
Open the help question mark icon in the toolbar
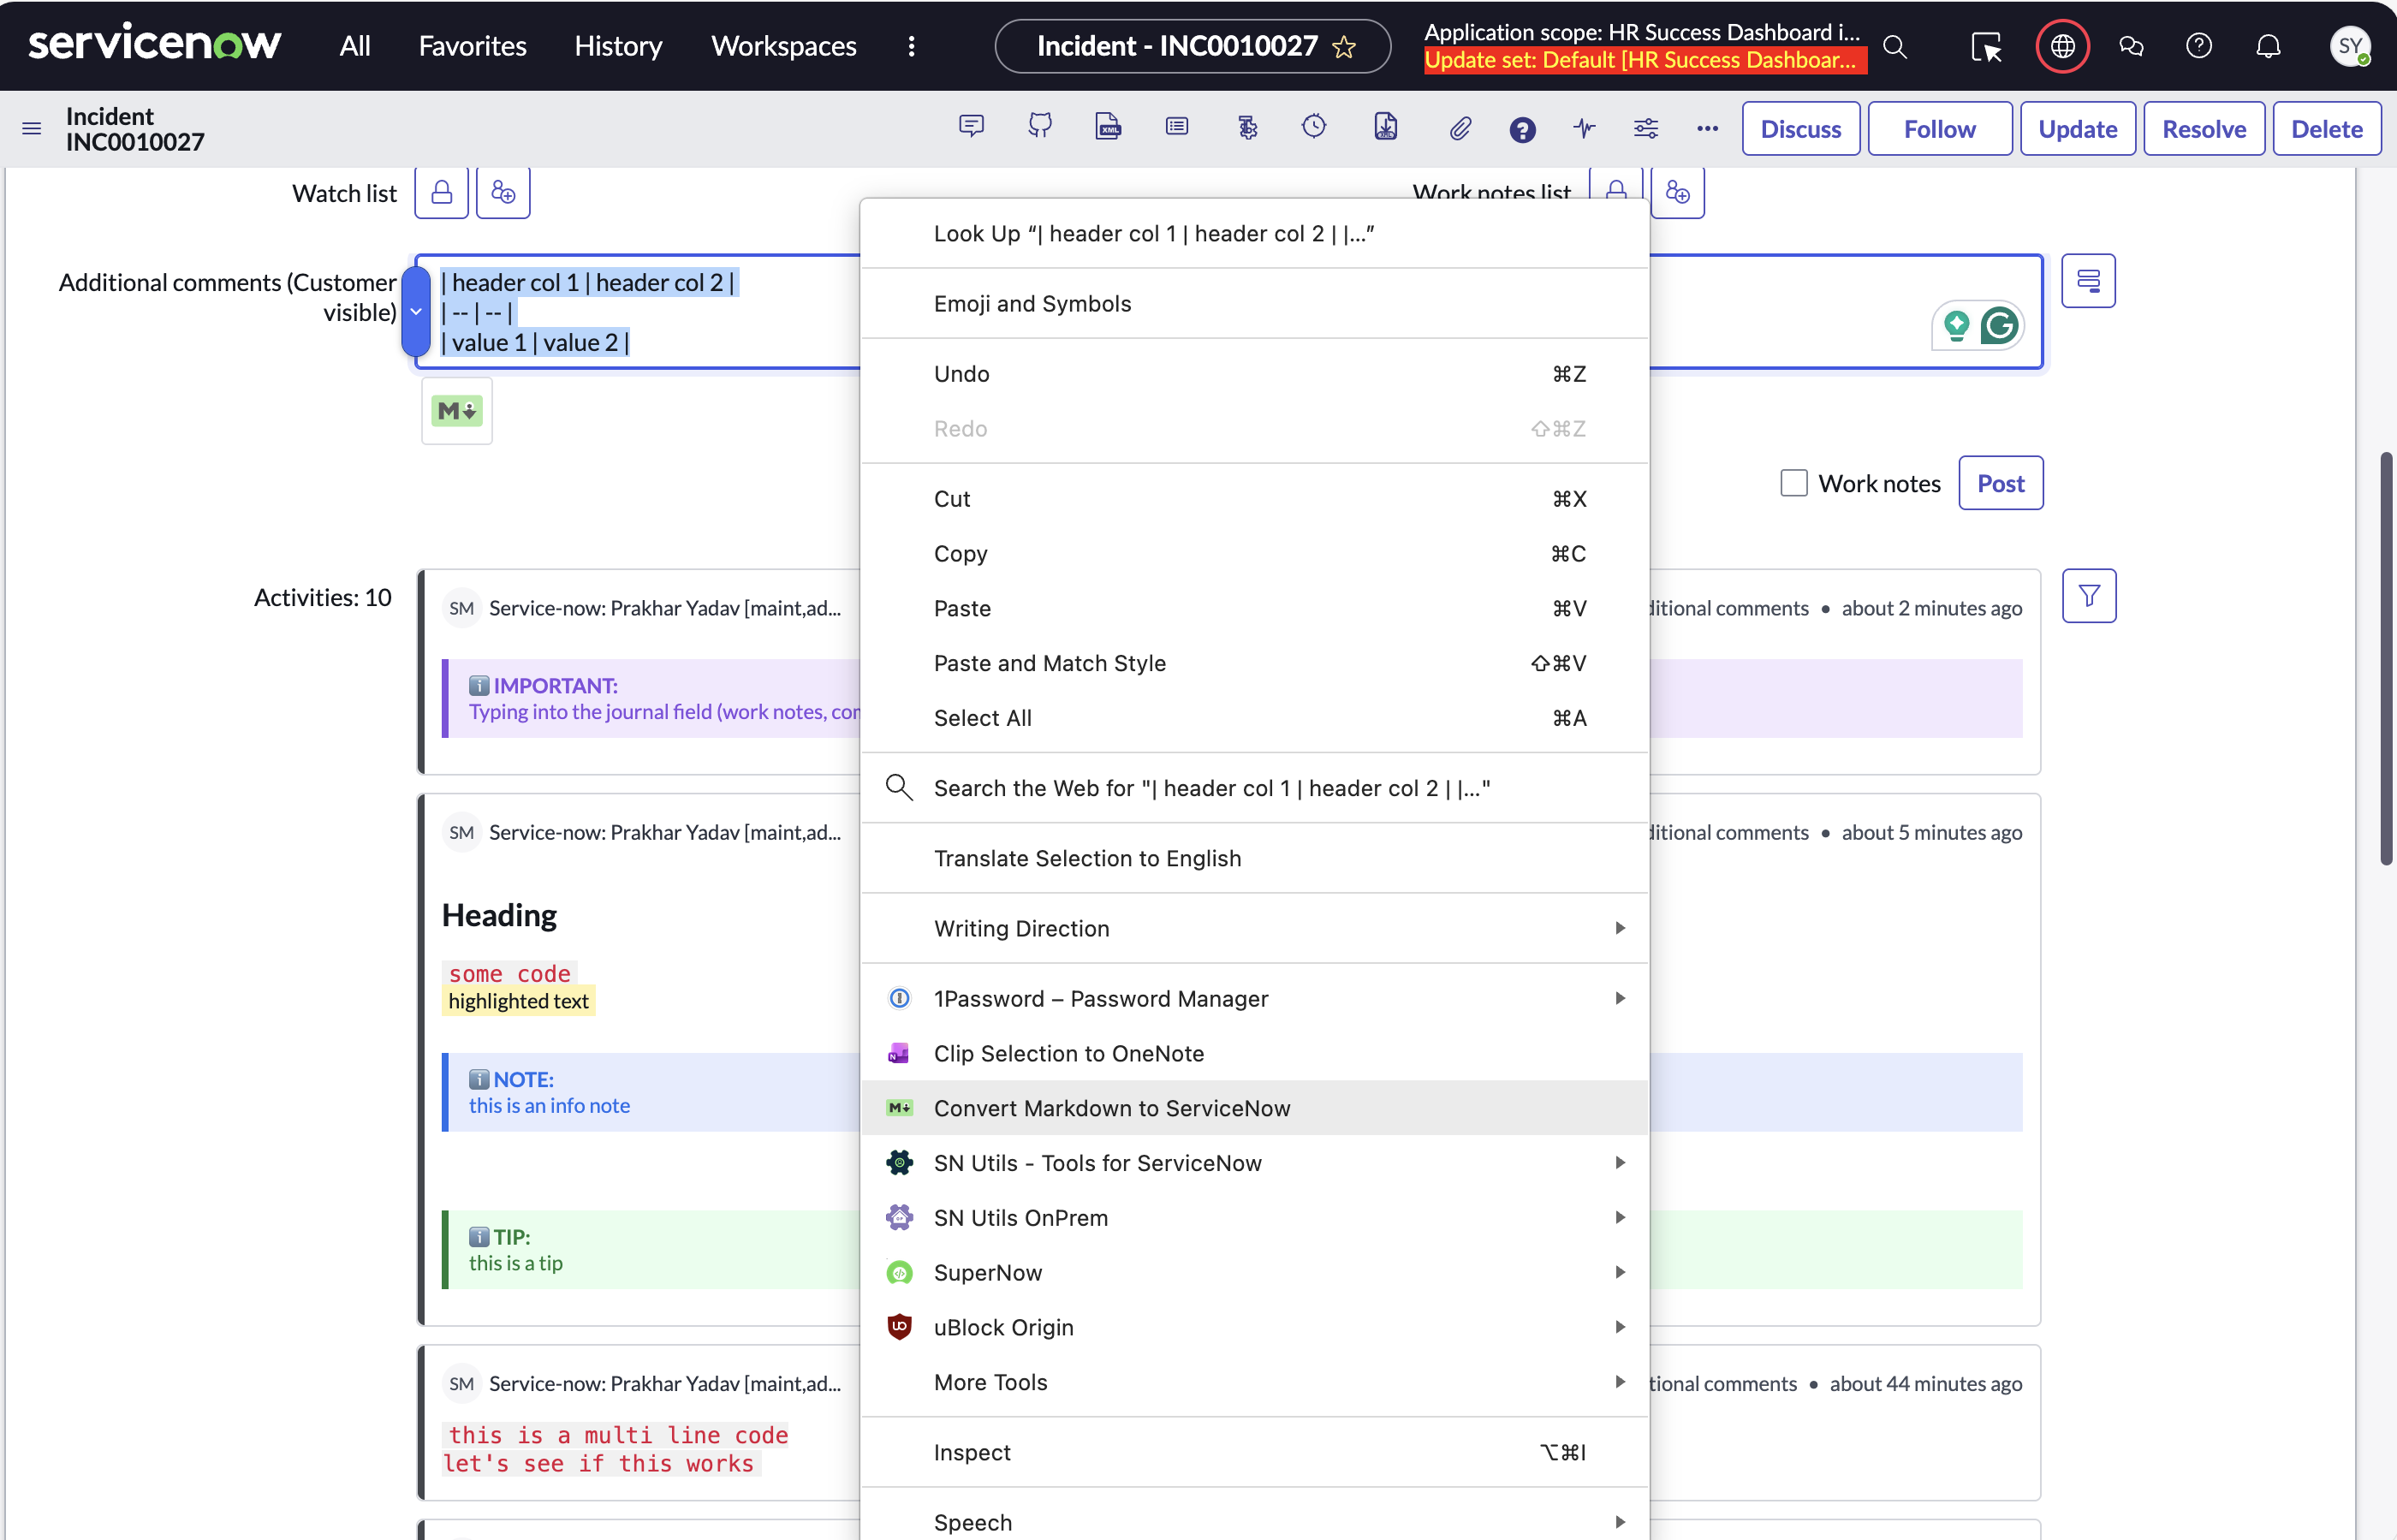[1522, 128]
